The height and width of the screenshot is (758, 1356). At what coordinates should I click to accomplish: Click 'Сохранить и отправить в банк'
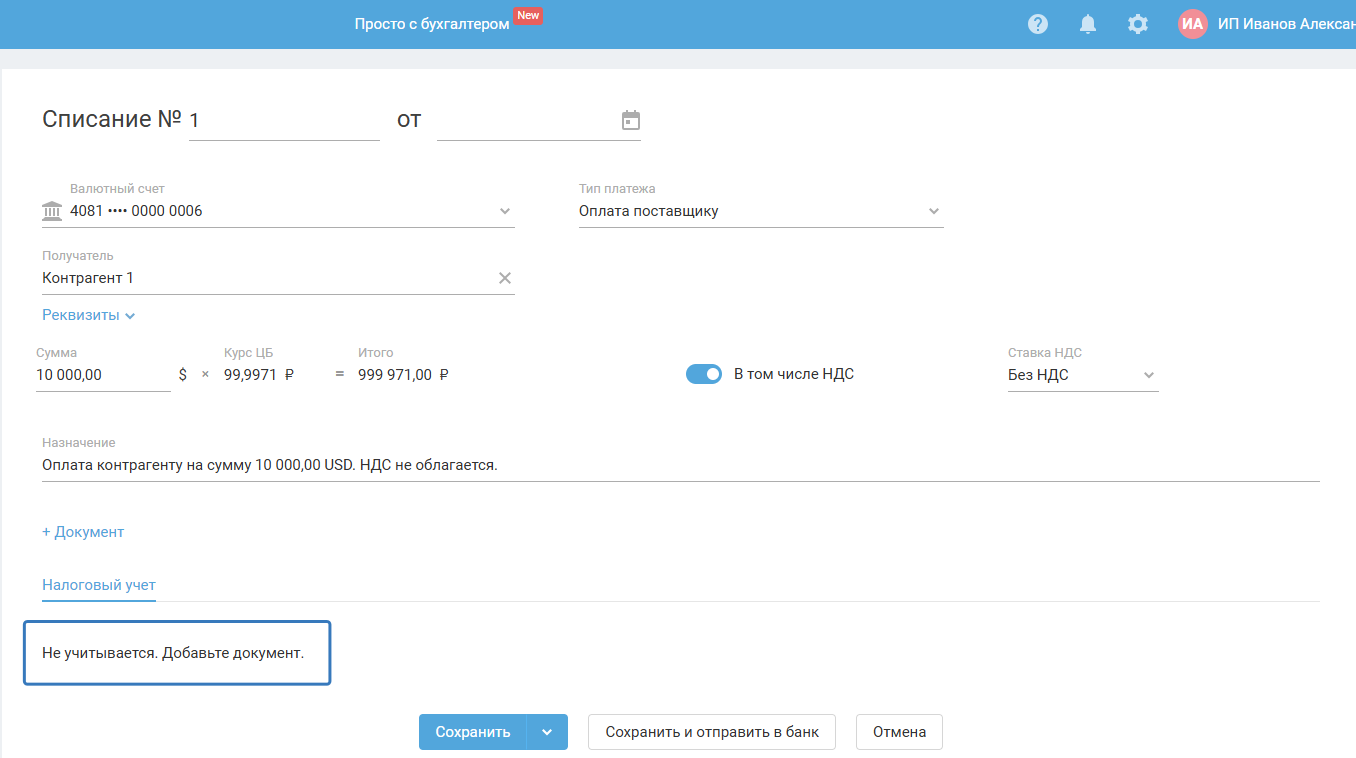tap(712, 732)
